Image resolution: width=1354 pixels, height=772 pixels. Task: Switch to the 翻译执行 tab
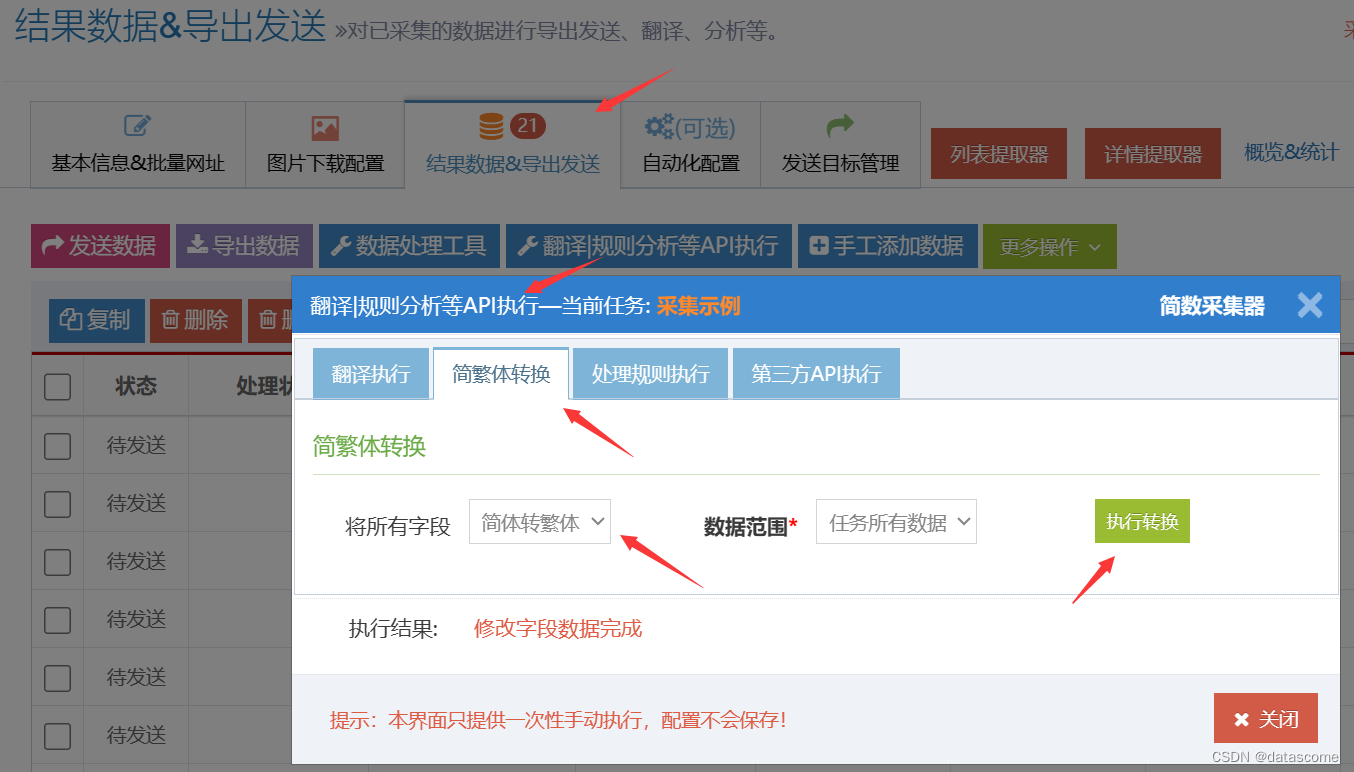pos(371,374)
